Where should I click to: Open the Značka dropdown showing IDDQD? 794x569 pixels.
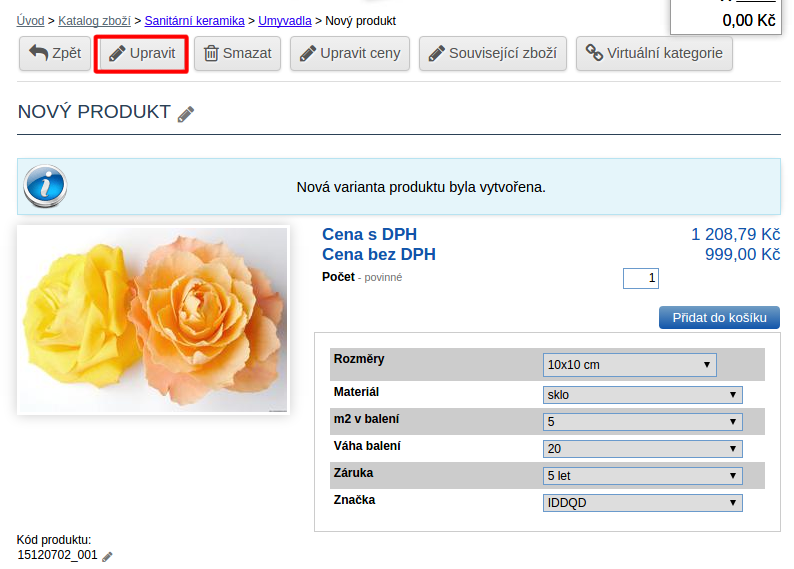[x=642, y=502]
